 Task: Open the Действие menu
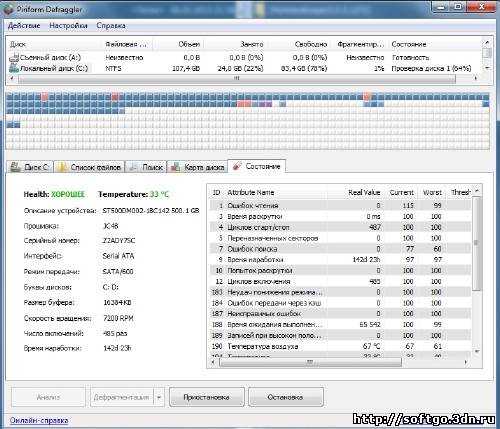click(x=24, y=26)
